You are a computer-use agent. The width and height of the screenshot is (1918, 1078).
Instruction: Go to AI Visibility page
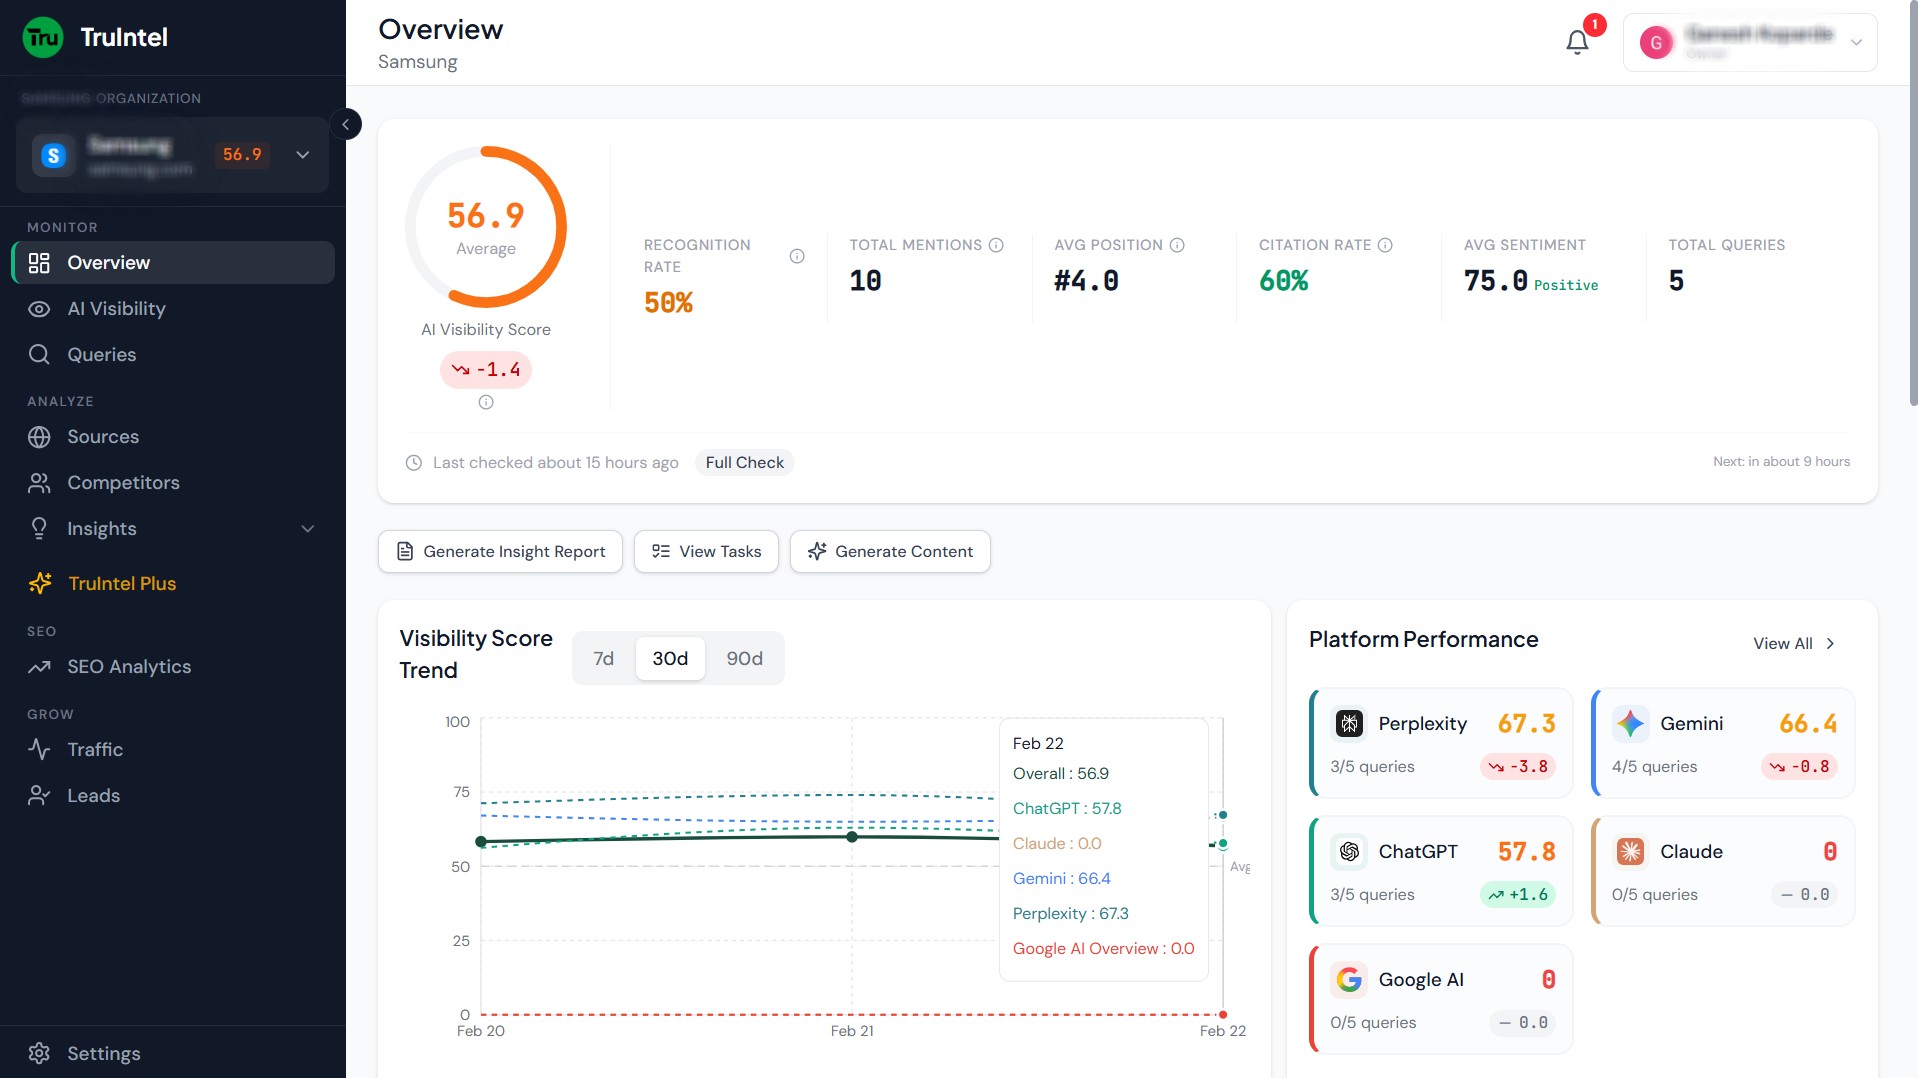coord(116,309)
